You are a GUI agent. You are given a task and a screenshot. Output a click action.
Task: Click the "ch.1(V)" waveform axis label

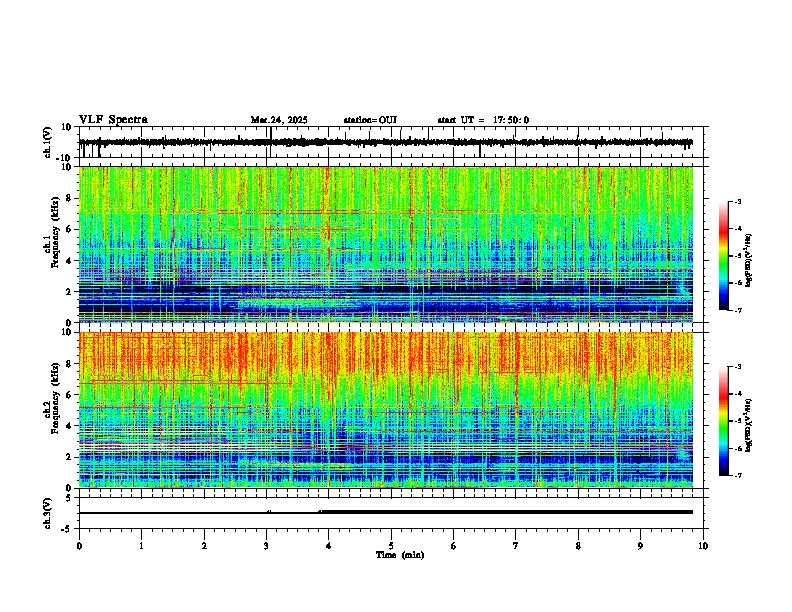point(48,142)
